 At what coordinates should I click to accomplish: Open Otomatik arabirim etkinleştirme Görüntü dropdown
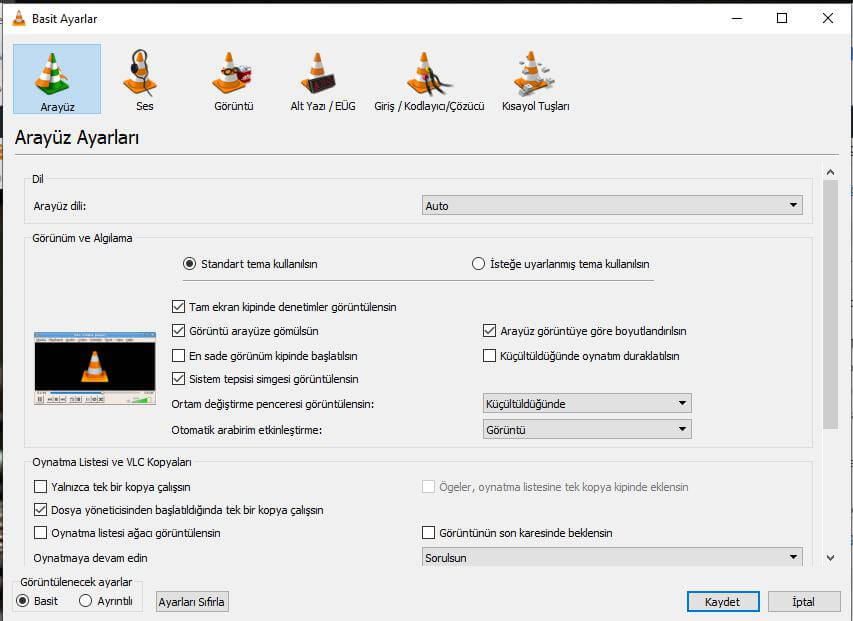(x=587, y=430)
